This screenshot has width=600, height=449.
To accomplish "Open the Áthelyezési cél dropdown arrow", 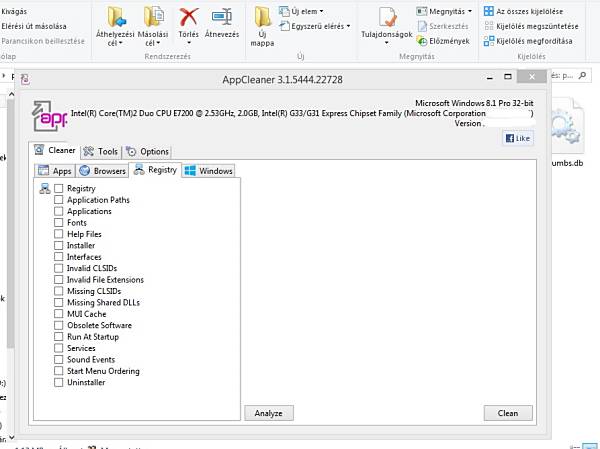I will (121, 43).
